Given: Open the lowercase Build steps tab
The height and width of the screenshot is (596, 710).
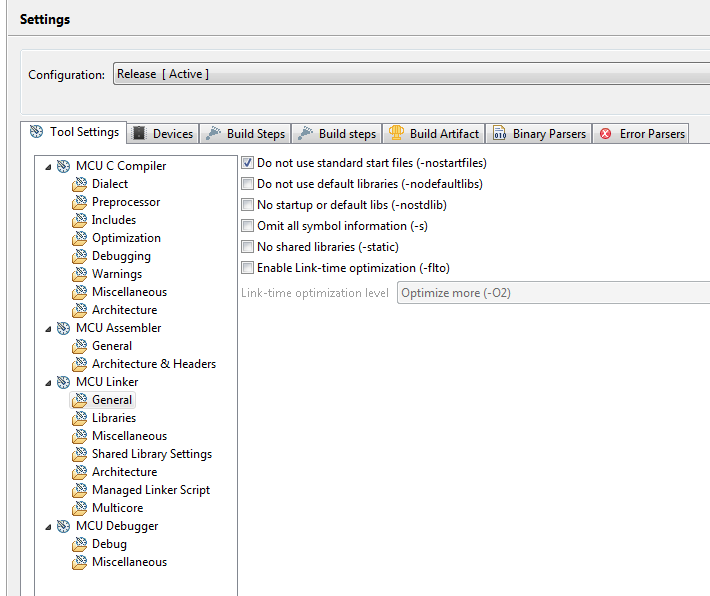Looking at the screenshot, I should 337,134.
